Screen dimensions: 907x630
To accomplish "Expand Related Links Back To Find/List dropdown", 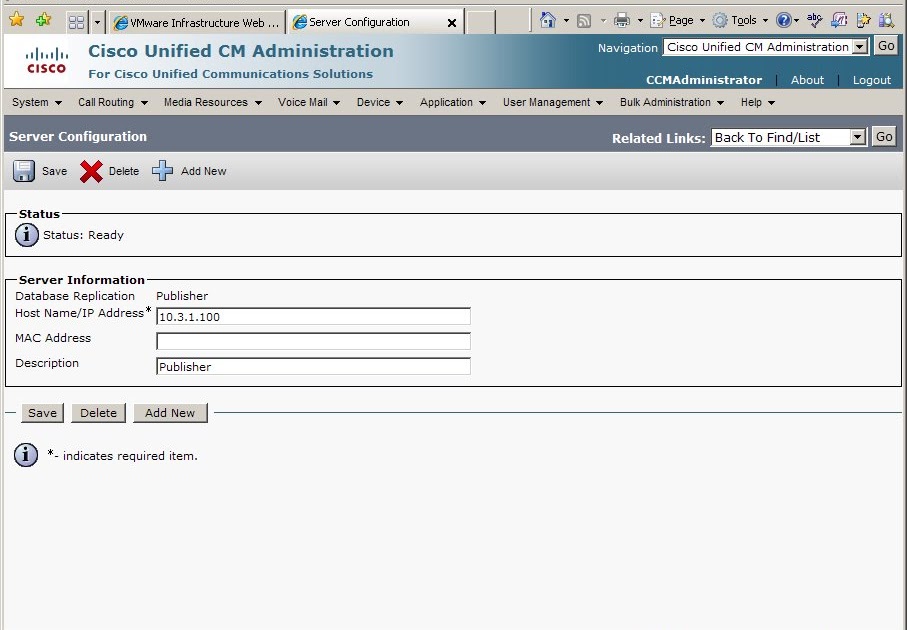I will point(788,137).
